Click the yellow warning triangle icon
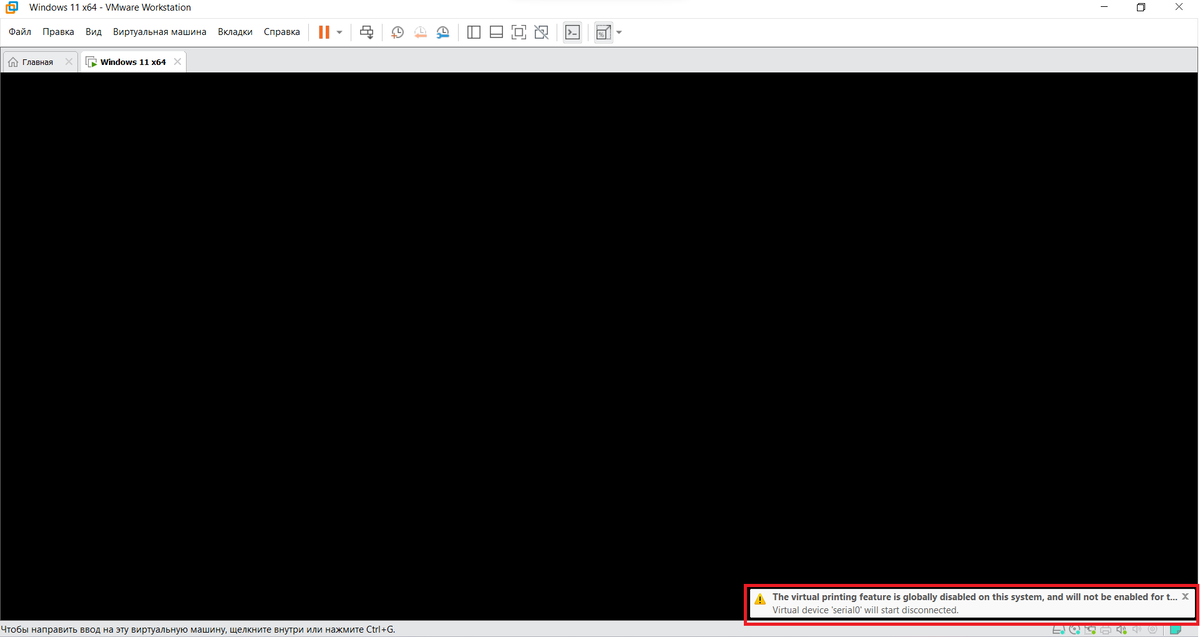1200x637 pixels. [x=760, y=599]
